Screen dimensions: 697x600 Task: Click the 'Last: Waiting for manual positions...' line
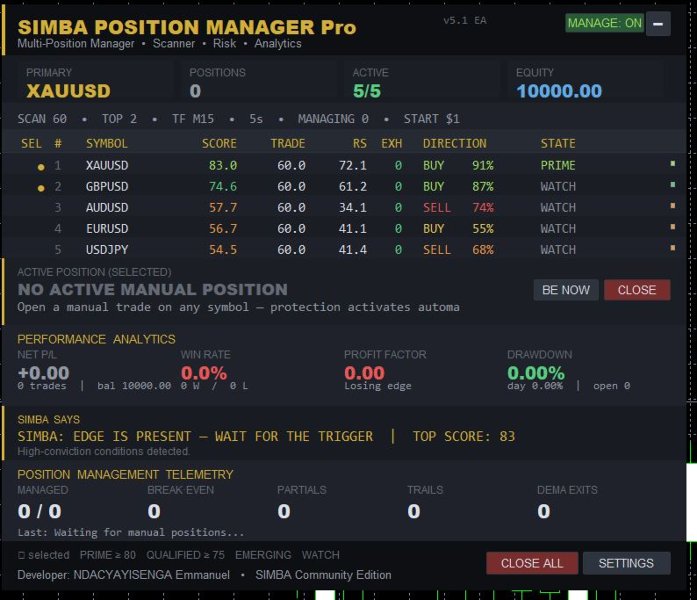point(131,532)
